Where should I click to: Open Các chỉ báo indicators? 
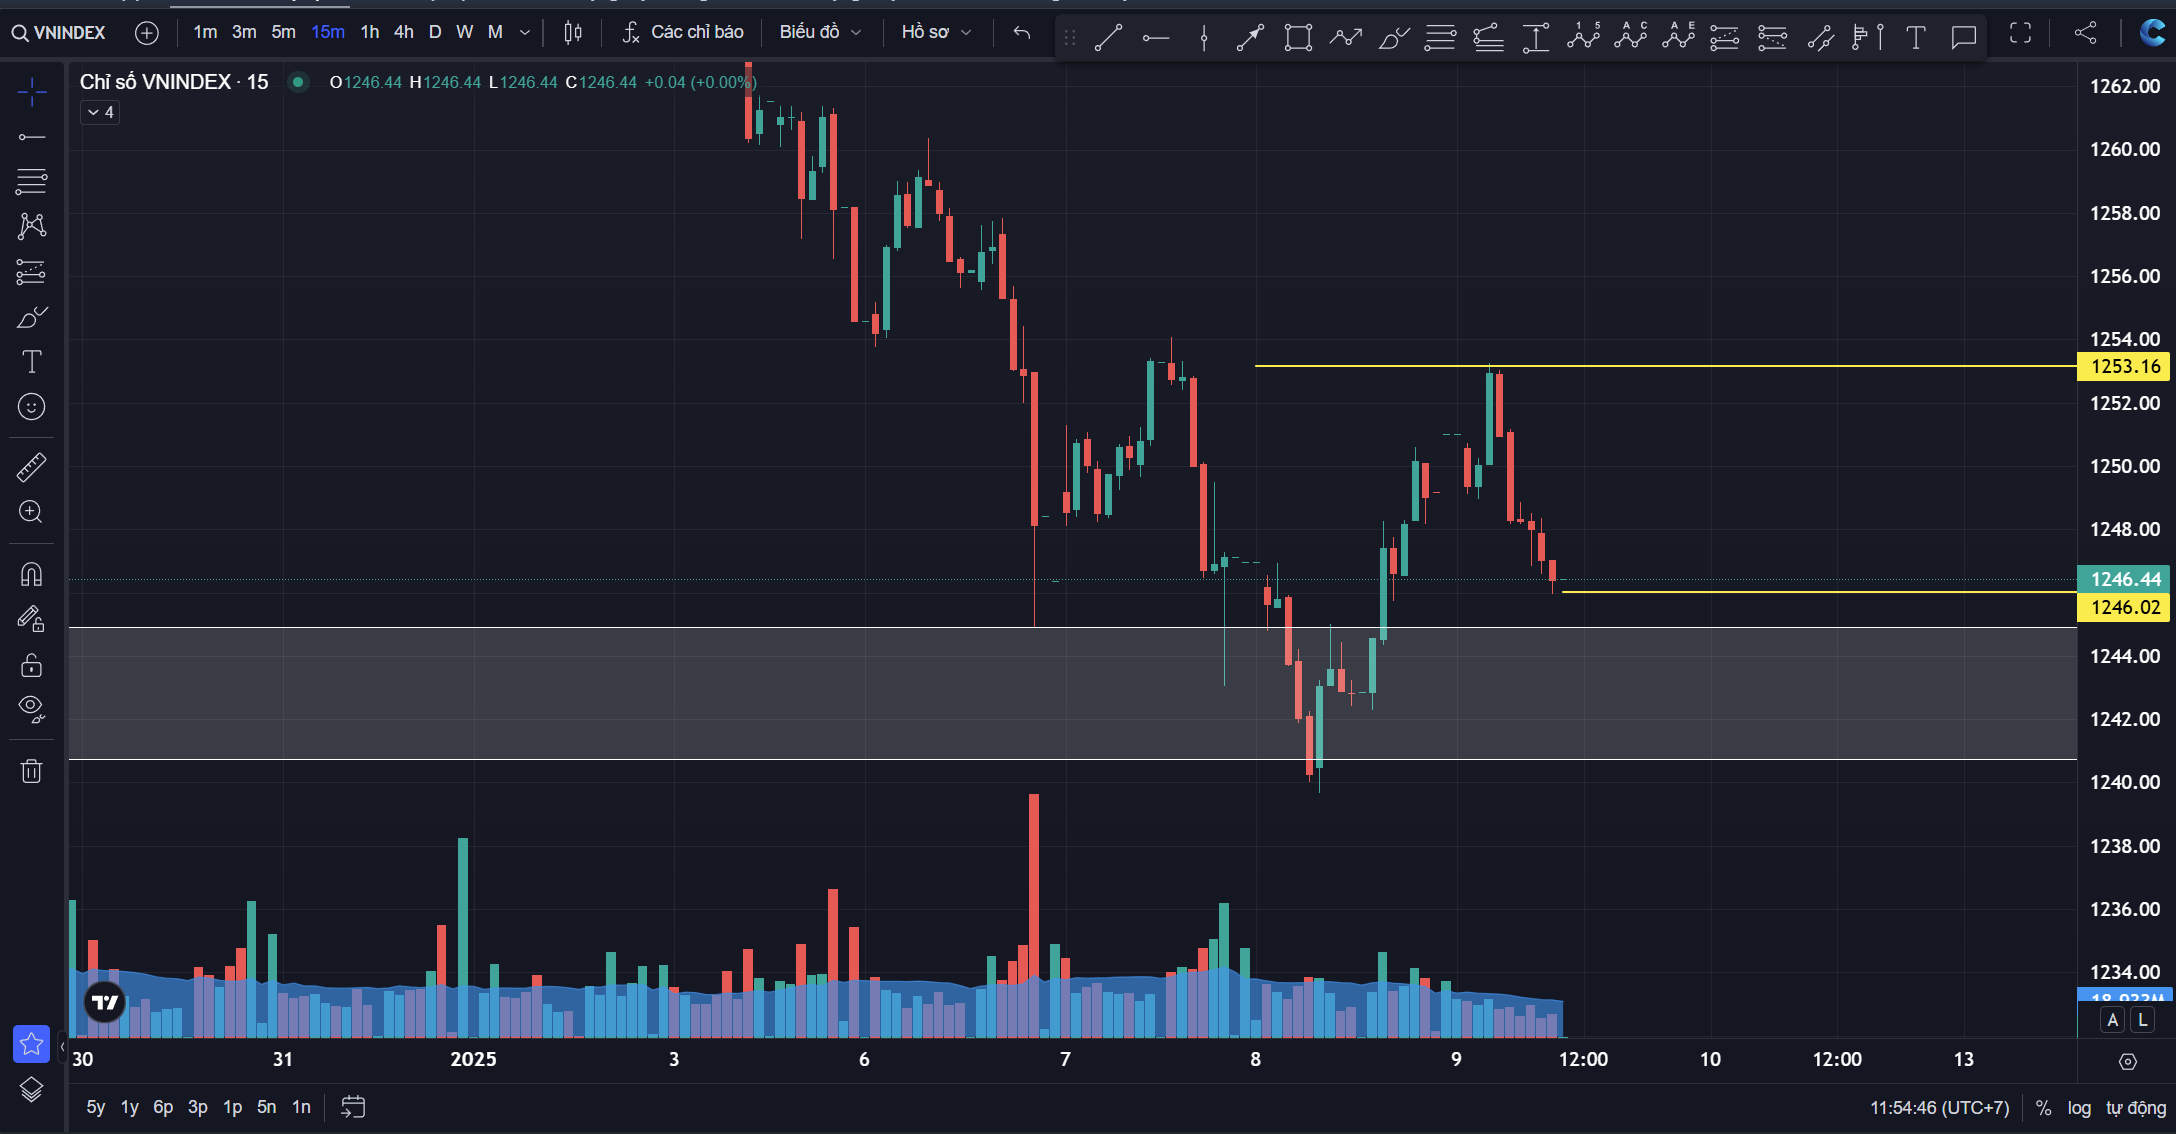(x=683, y=32)
